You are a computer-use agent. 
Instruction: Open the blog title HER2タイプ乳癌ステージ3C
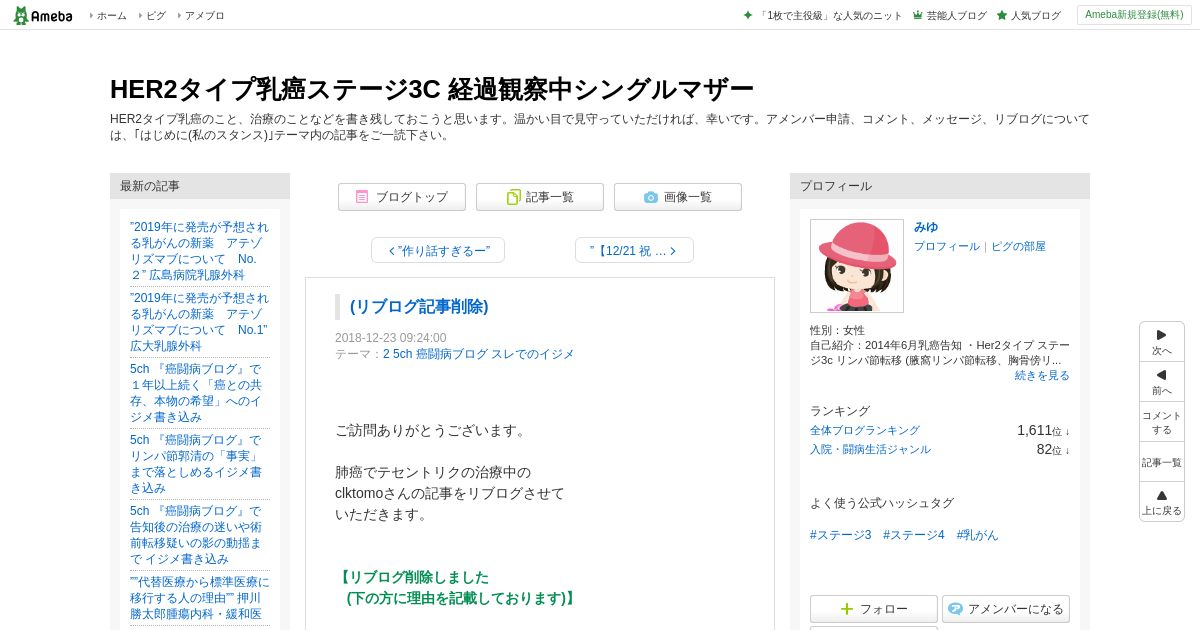[432, 89]
